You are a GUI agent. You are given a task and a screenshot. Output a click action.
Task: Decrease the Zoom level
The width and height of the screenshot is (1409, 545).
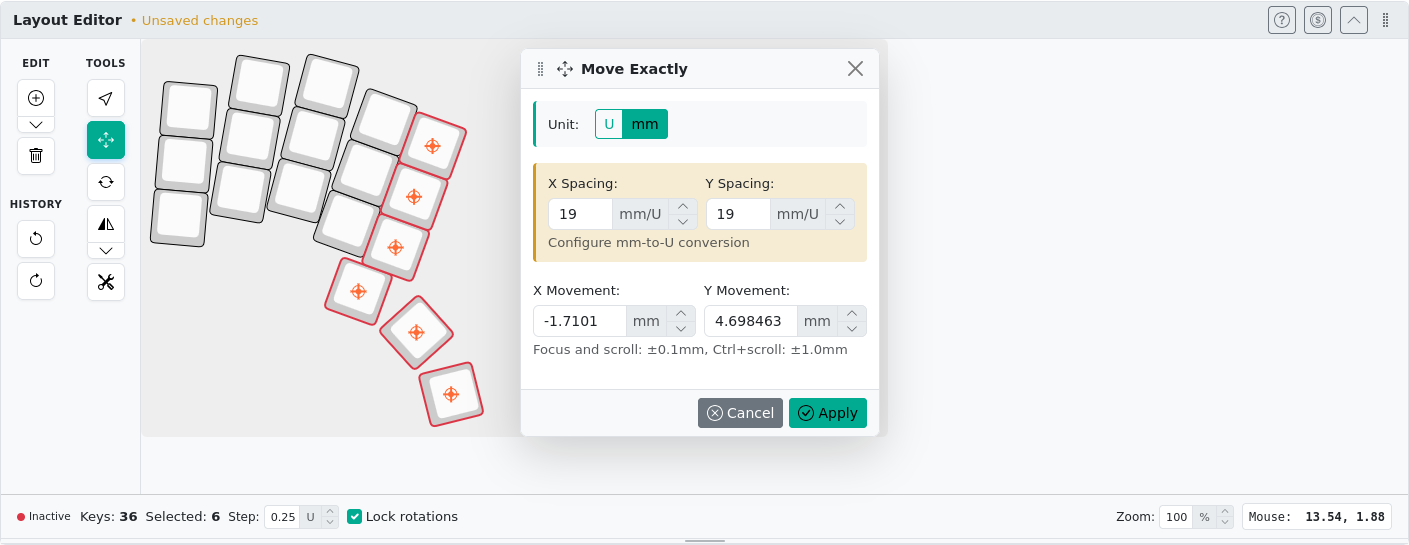[1225, 523]
